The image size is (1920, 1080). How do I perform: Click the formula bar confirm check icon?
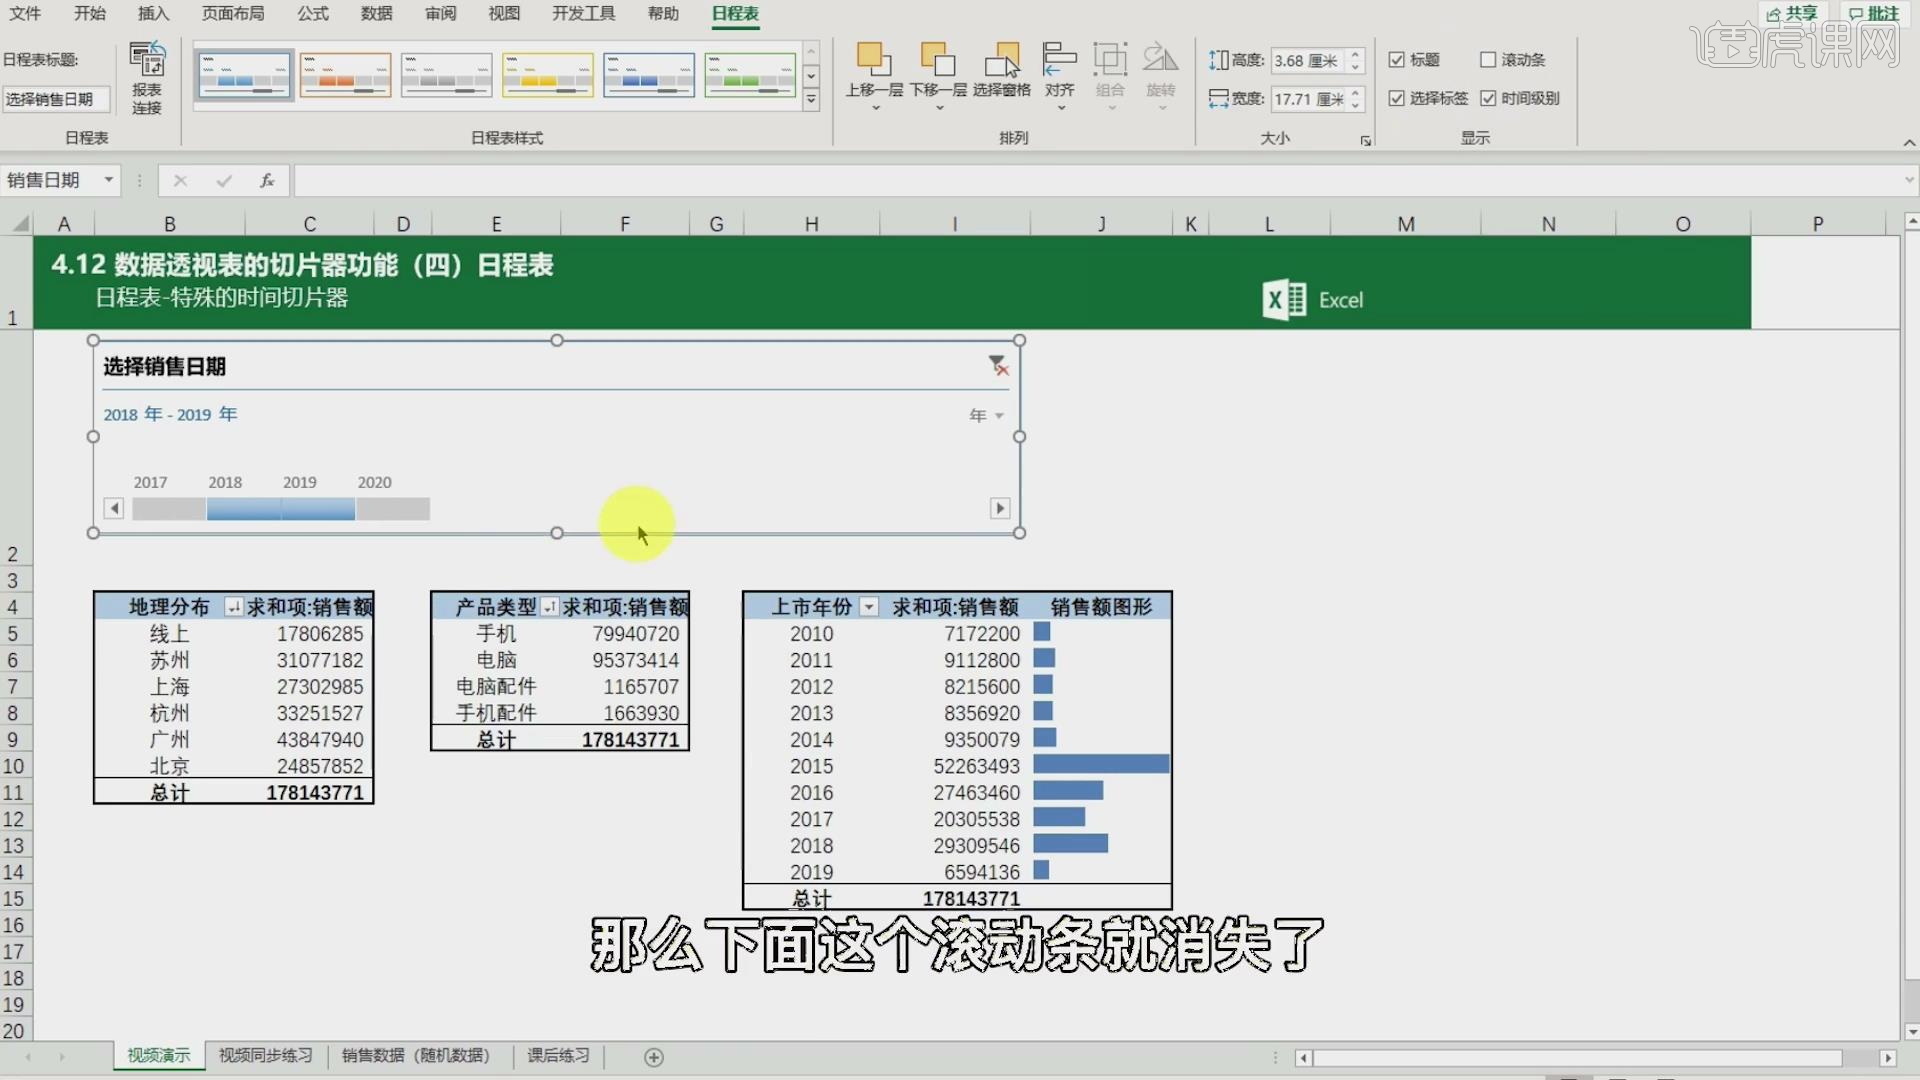(224, 180)
